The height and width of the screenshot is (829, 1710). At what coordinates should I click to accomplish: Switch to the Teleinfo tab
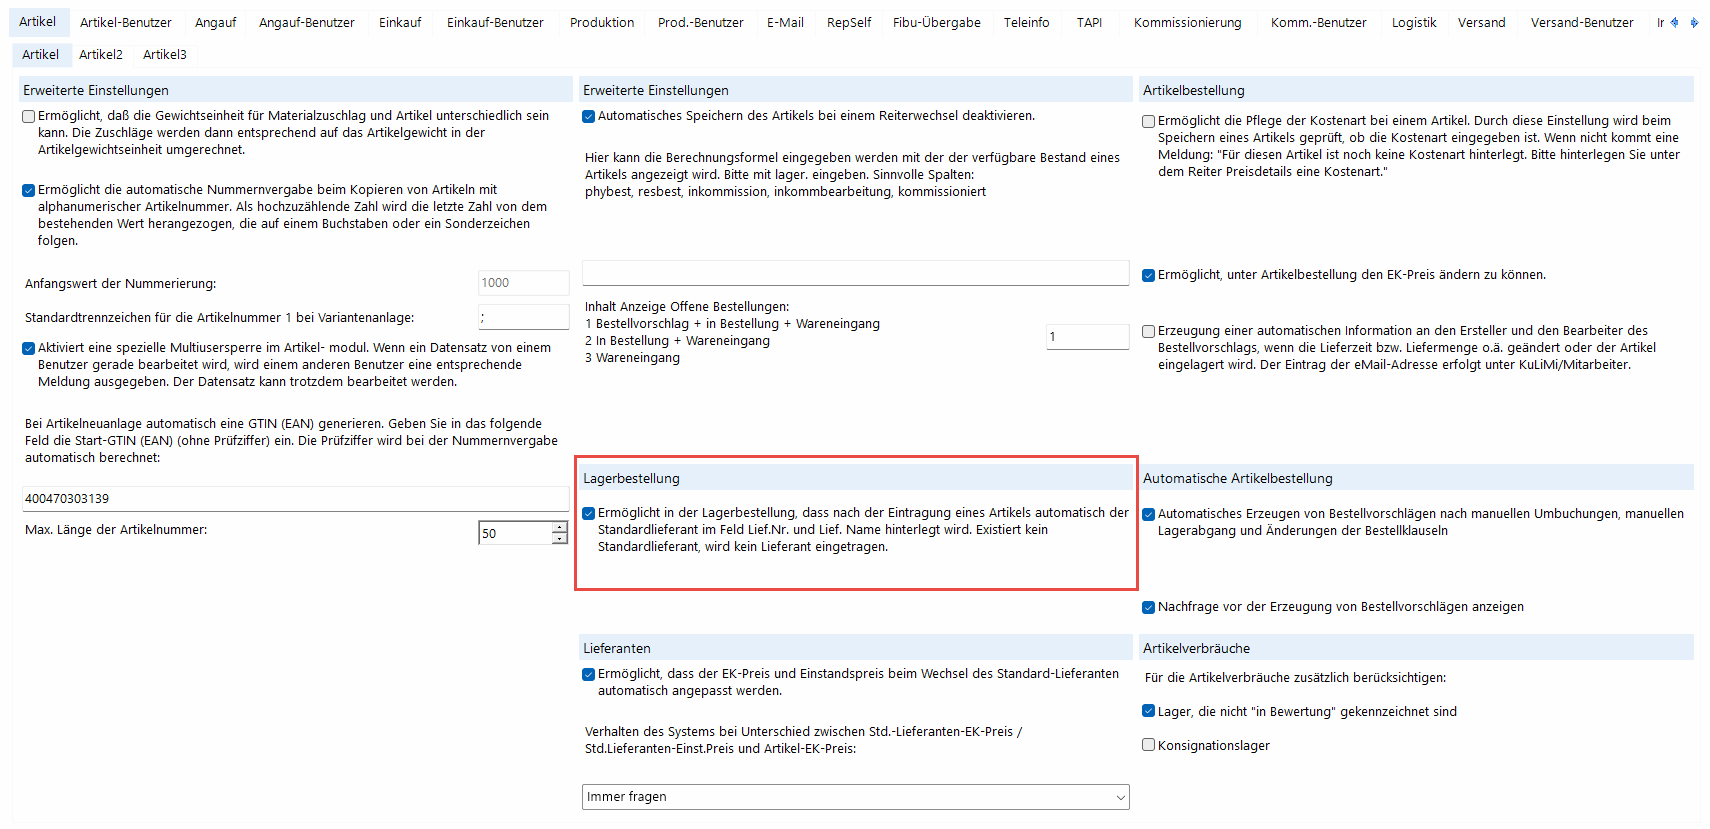1027,22
